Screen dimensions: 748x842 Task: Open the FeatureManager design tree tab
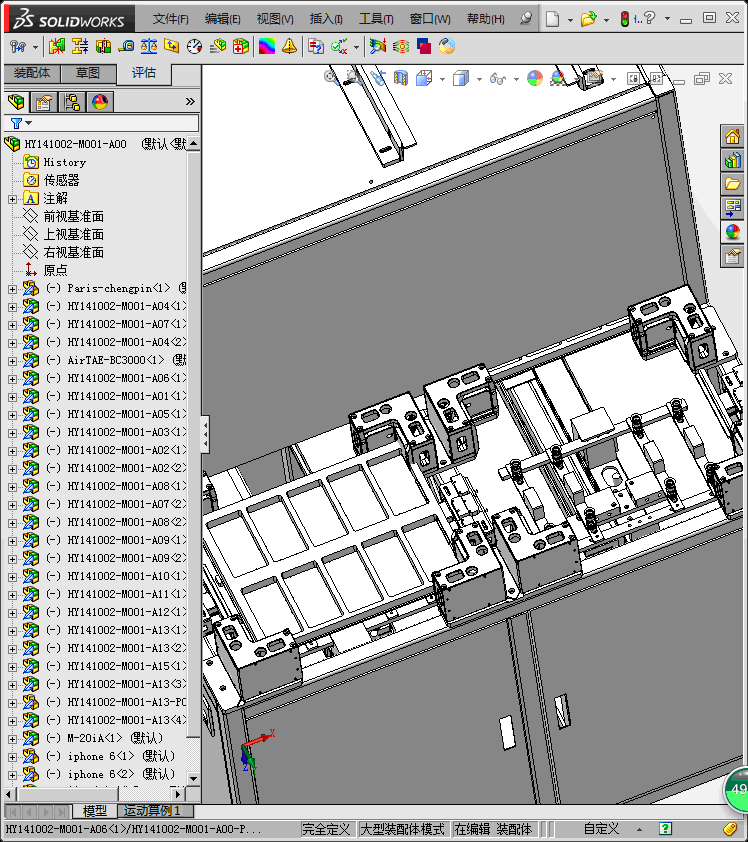tap(16, 101)
